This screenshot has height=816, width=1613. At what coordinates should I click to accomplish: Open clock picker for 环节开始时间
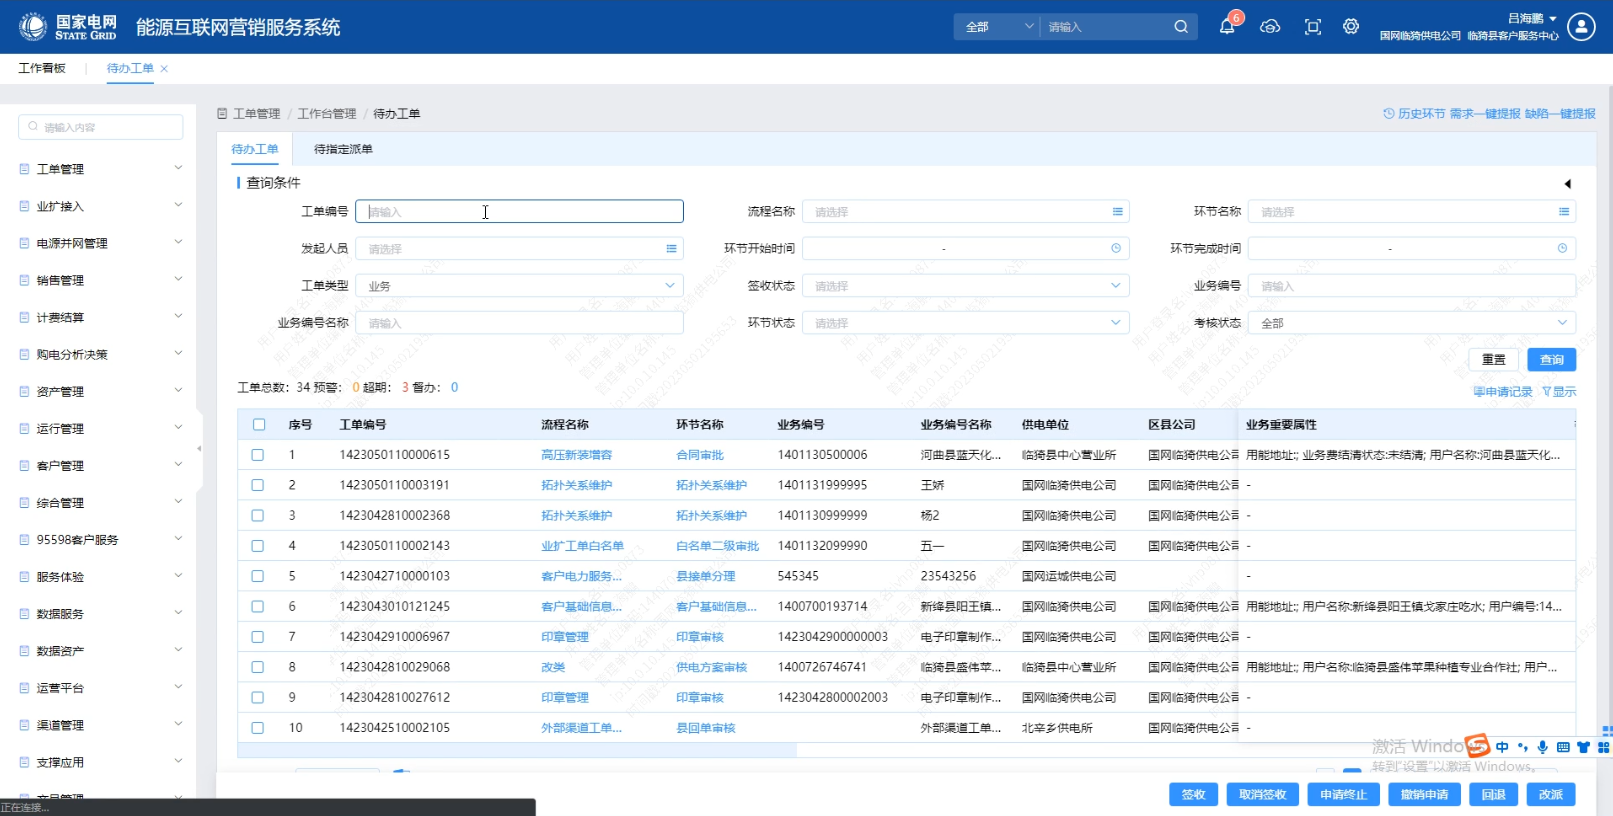tap(1116, 249)
